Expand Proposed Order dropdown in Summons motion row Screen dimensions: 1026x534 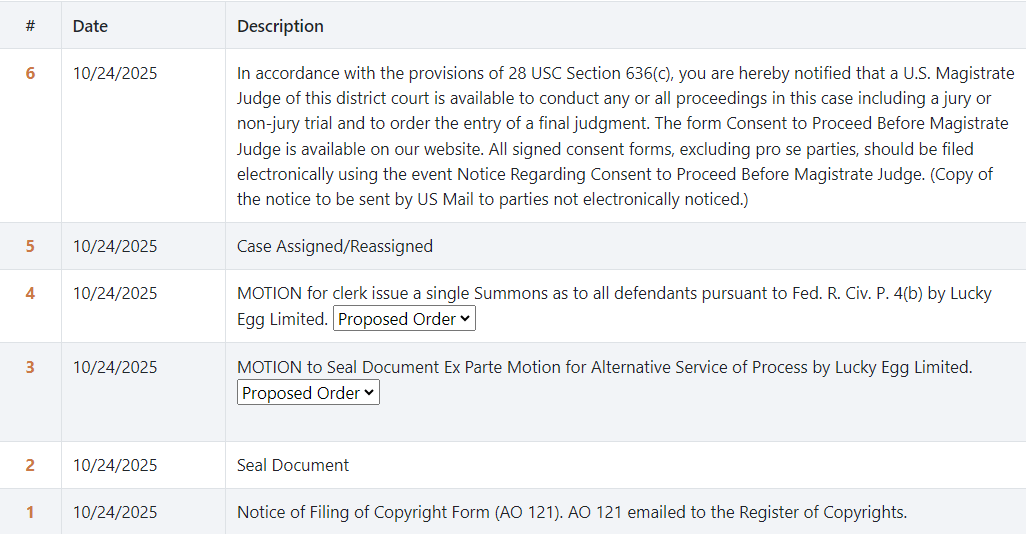[x=404, y=319]
